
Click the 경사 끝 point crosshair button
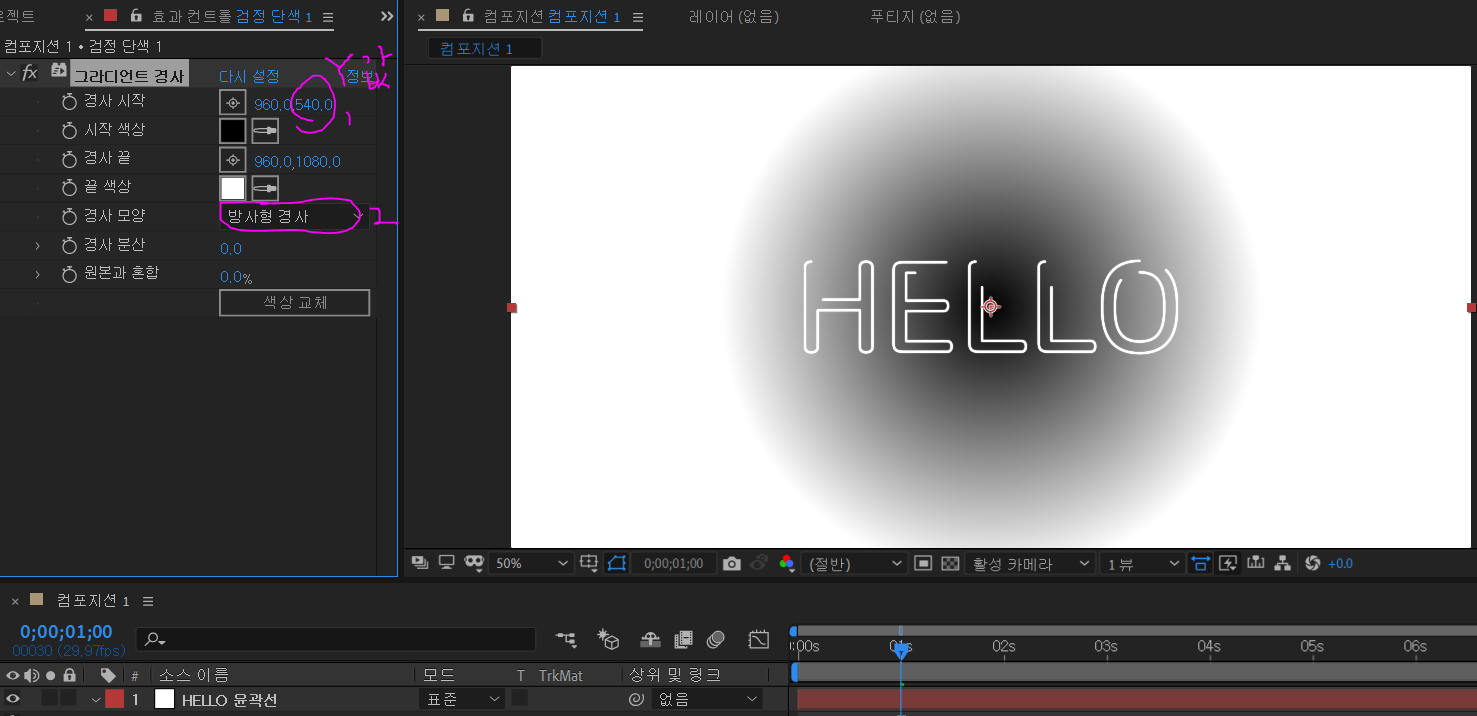(x=232, y=160)
